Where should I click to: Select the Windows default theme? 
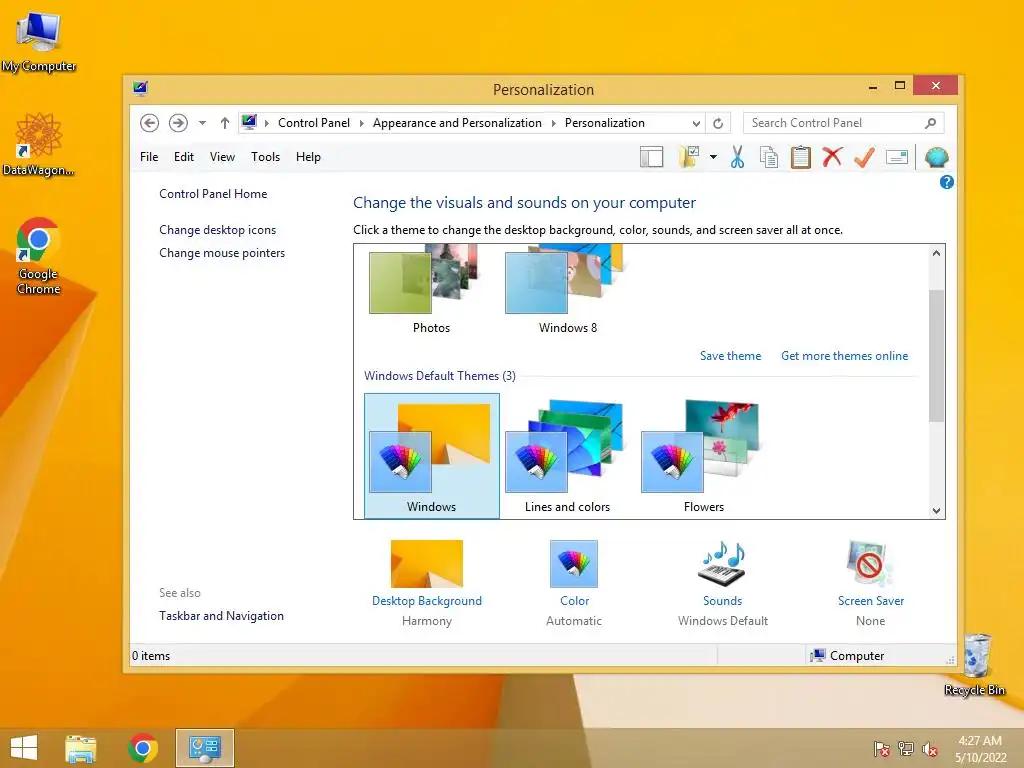coord(432,456)
